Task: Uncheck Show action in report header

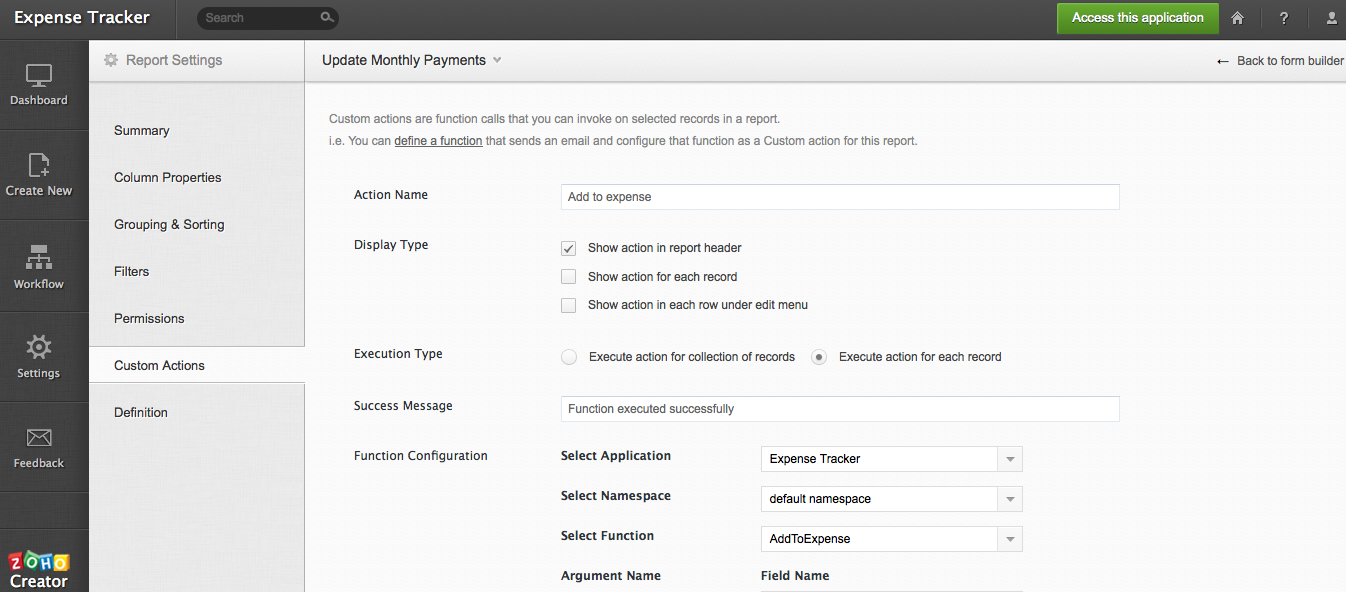Action: tap(569, 248)
